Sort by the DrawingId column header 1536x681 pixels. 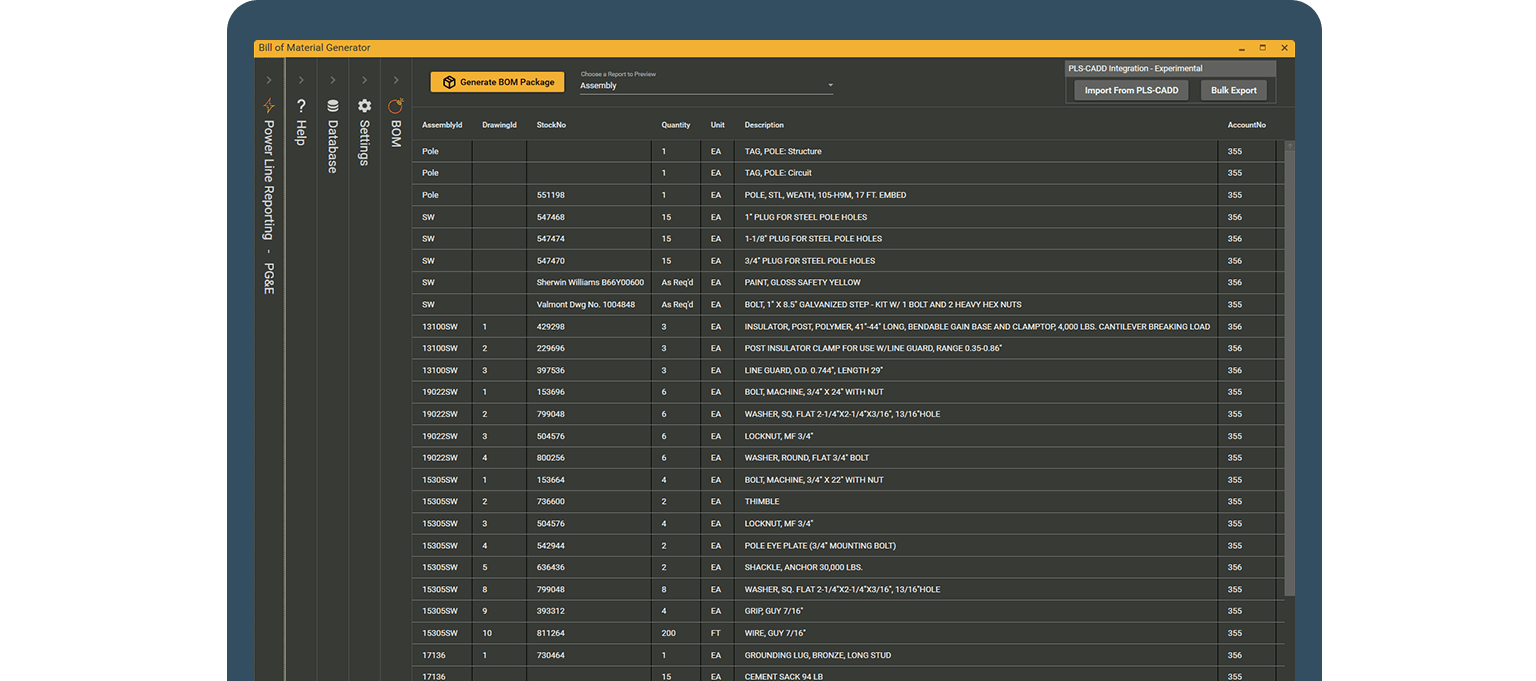(499, 125)
